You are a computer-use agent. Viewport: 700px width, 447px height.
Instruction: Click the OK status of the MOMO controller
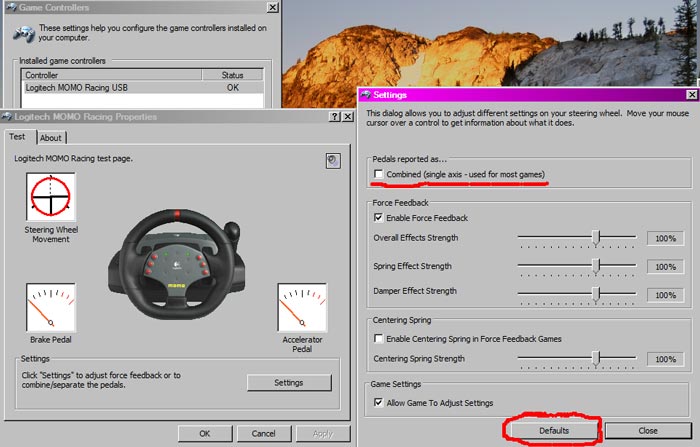tap(233, 88)
